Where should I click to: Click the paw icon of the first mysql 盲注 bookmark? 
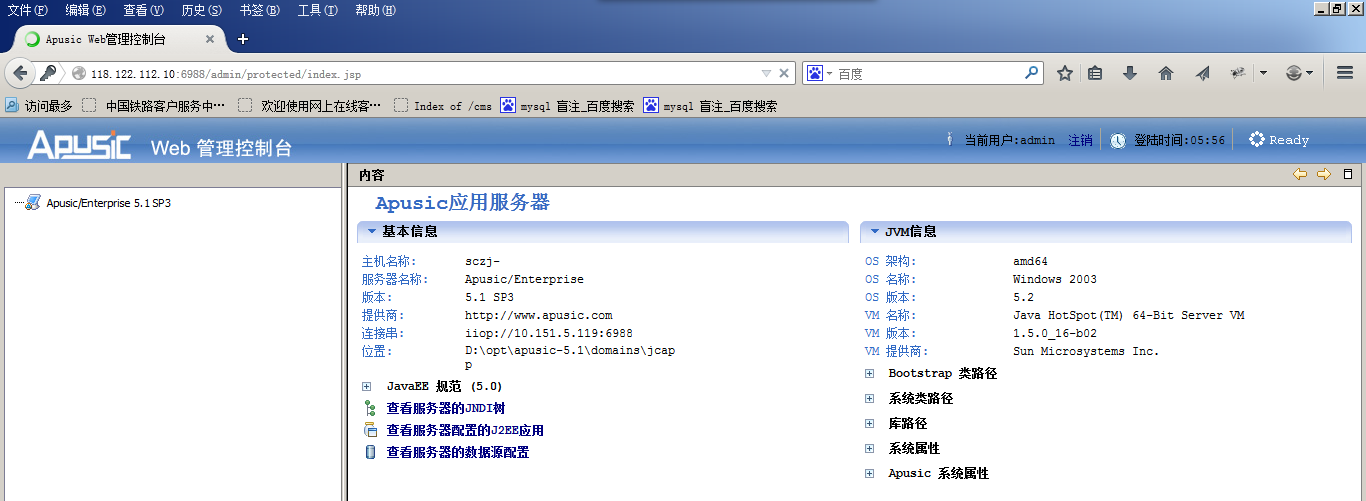(508, 105)
